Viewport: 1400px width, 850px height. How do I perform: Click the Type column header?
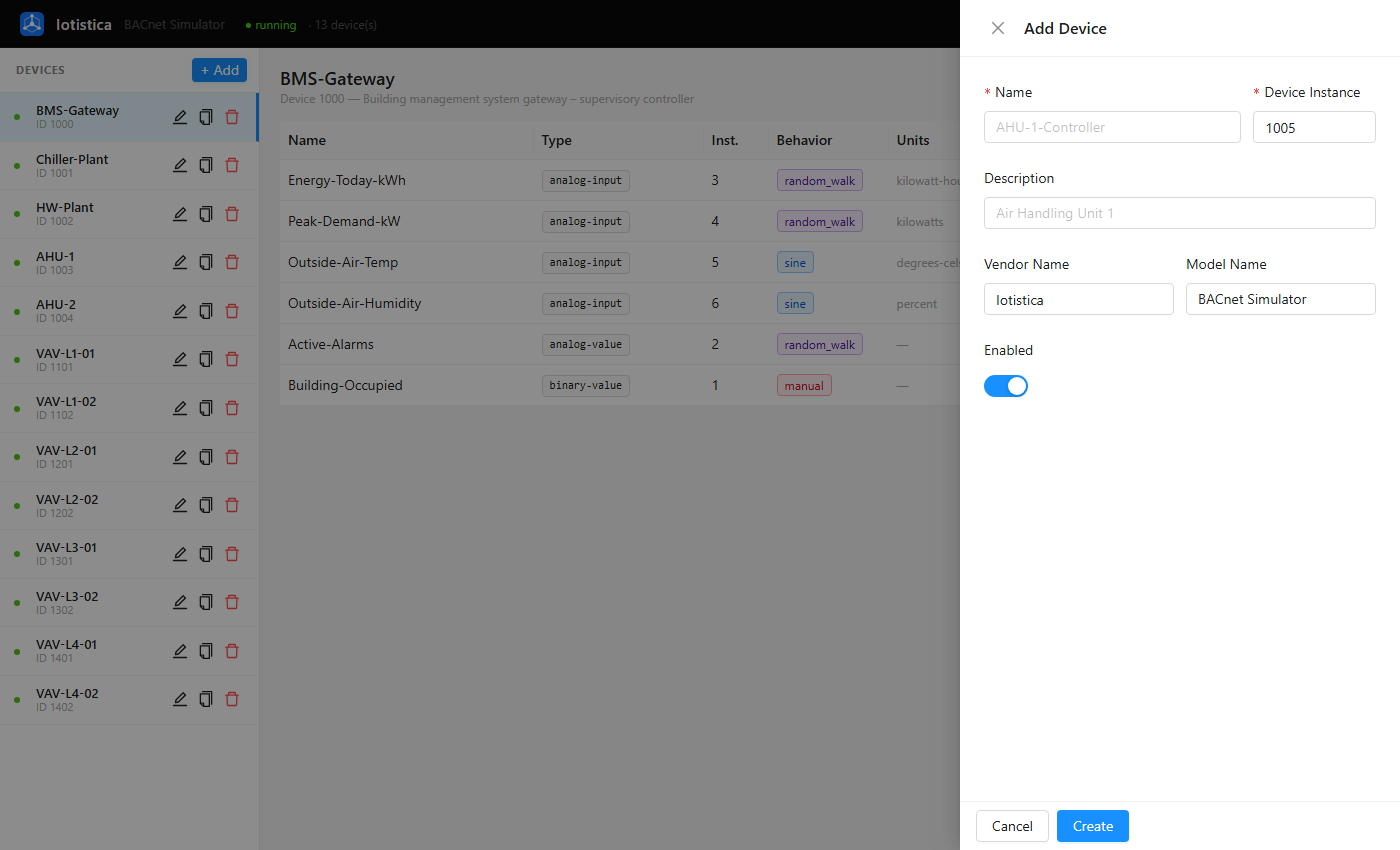556,140
